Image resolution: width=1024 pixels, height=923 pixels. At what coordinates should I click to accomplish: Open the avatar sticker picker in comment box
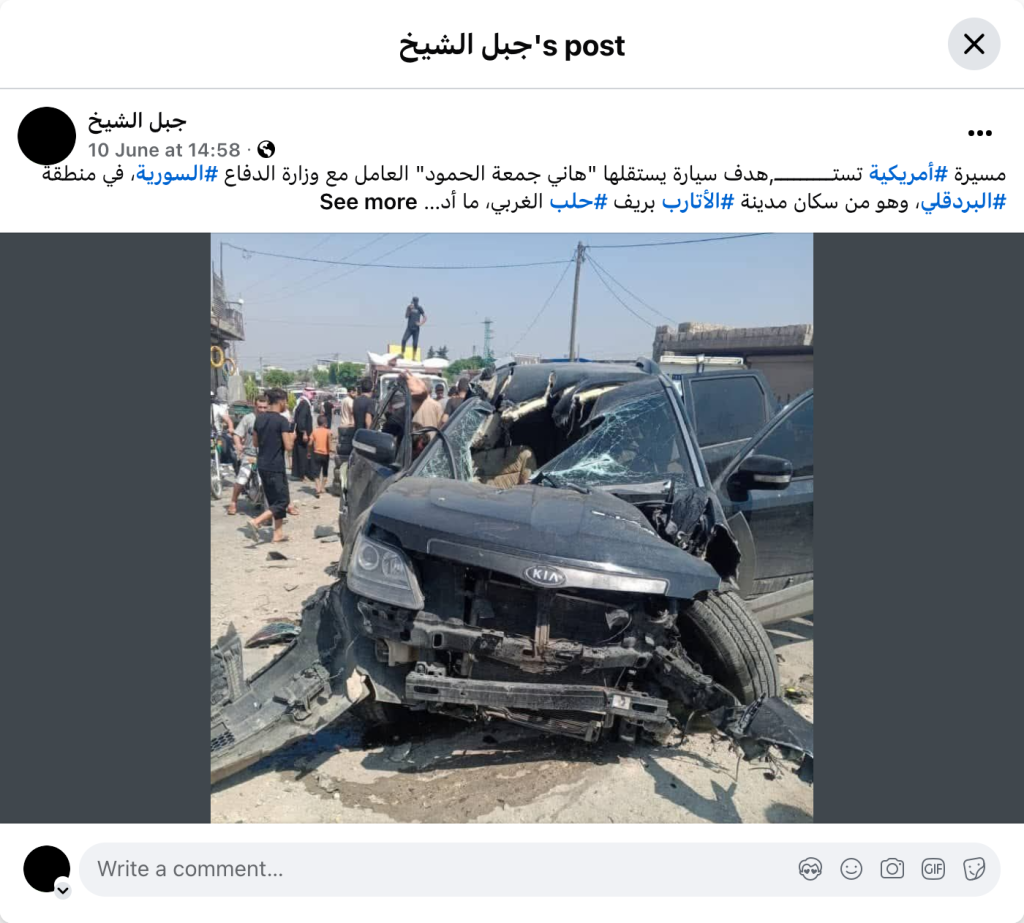(x=810, y=869)
